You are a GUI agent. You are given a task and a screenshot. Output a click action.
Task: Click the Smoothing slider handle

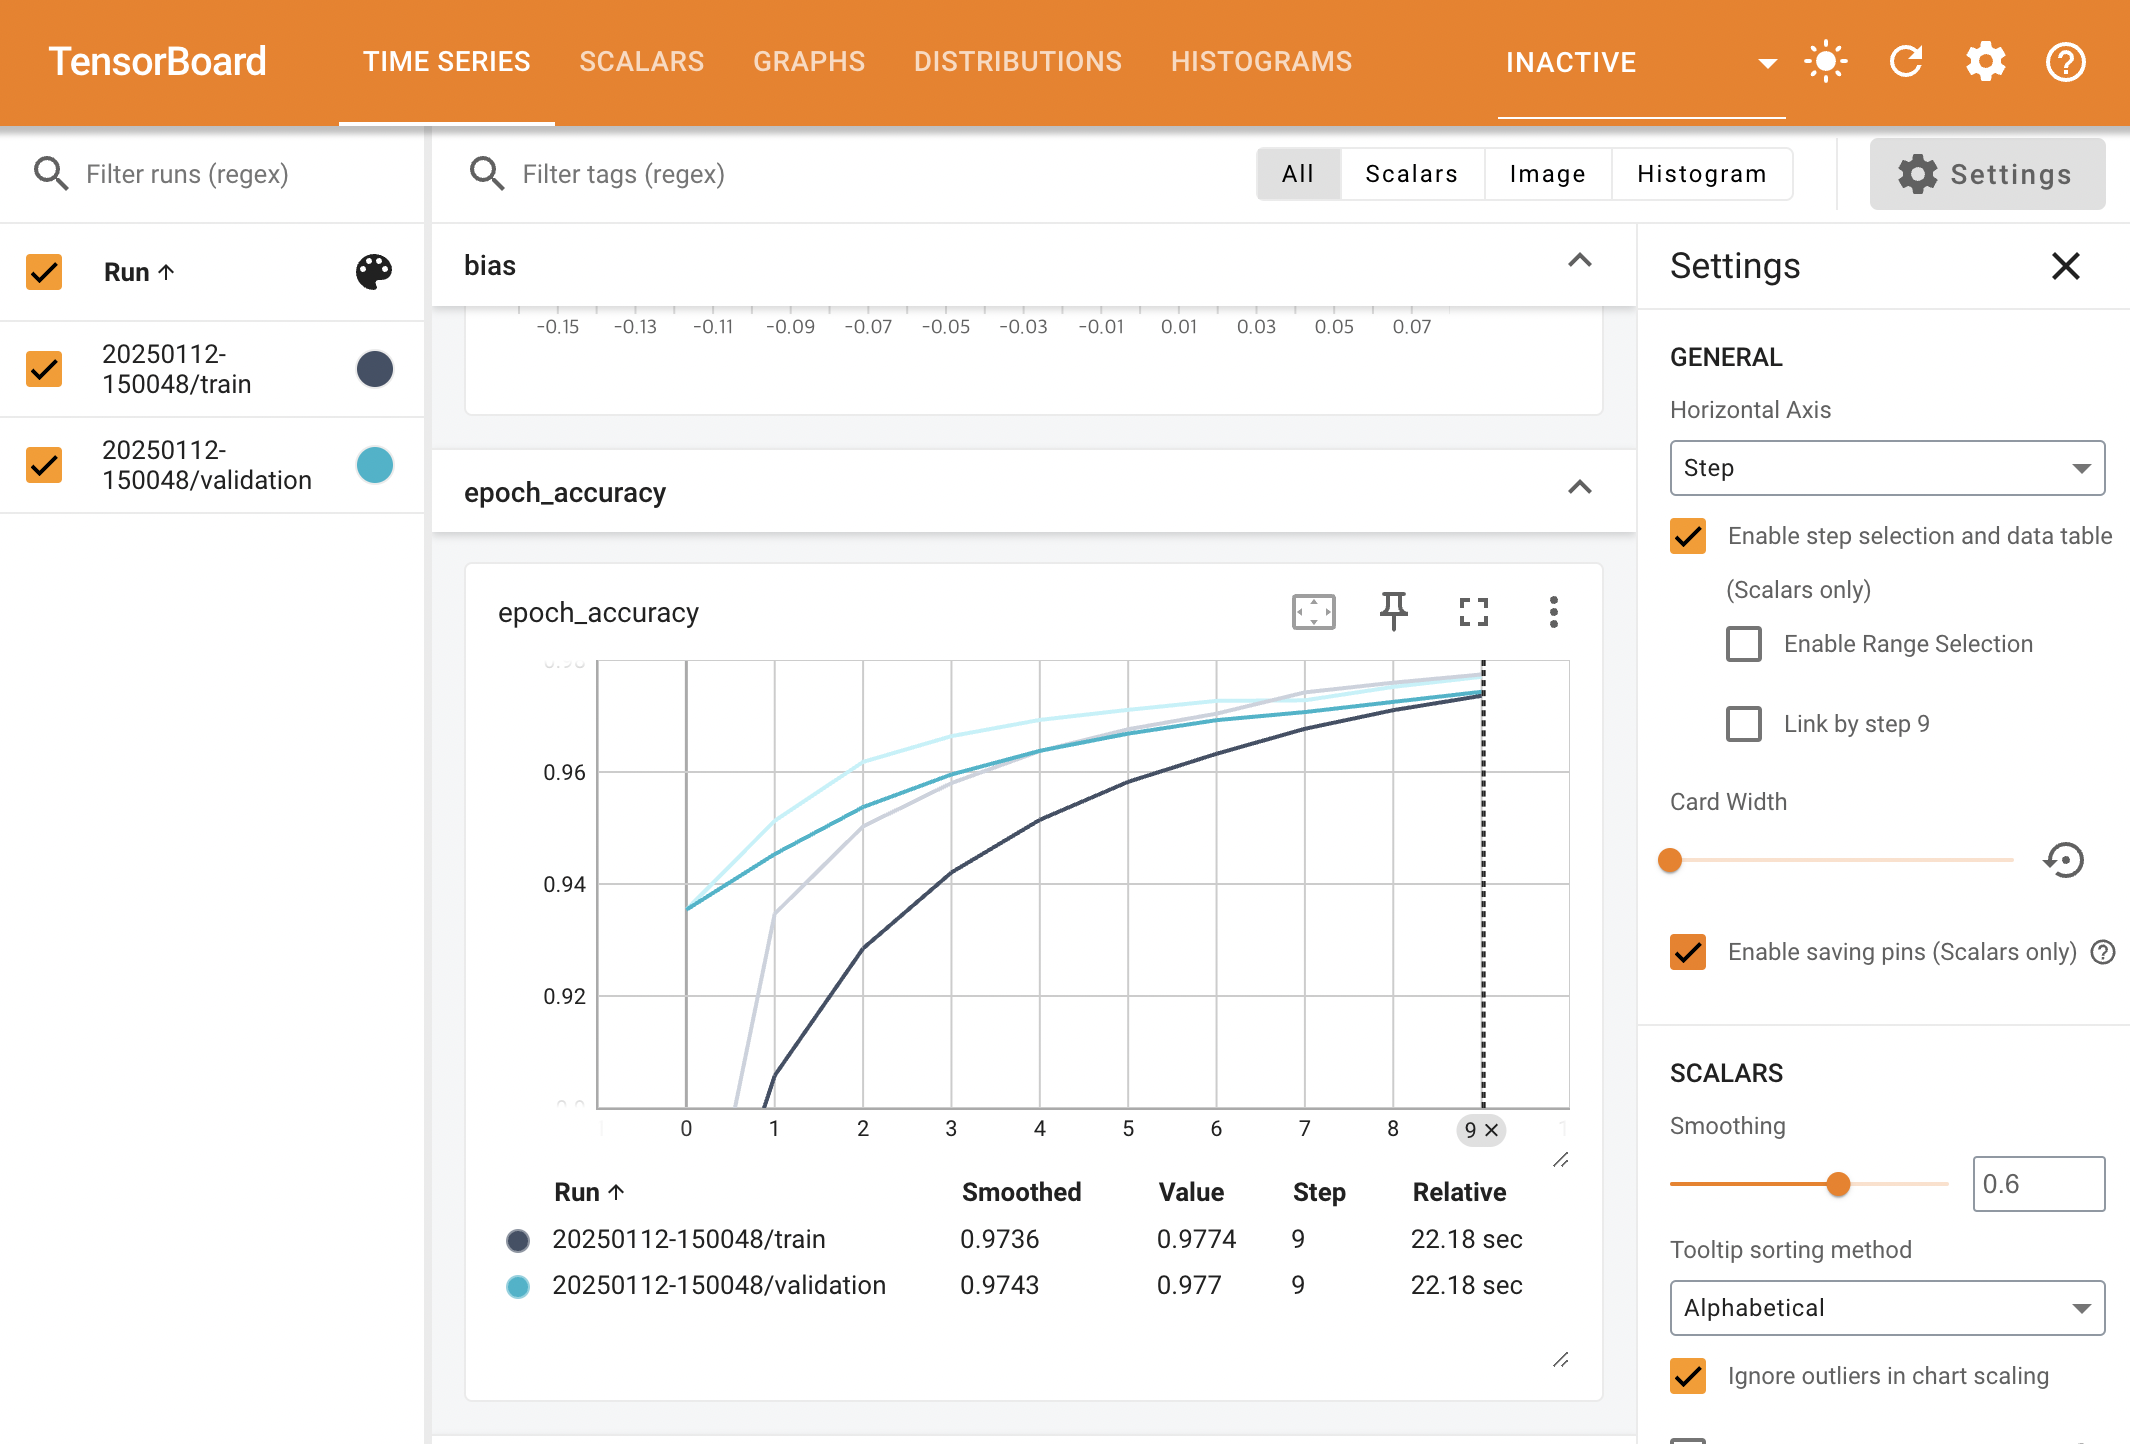click(1838, 1184)
